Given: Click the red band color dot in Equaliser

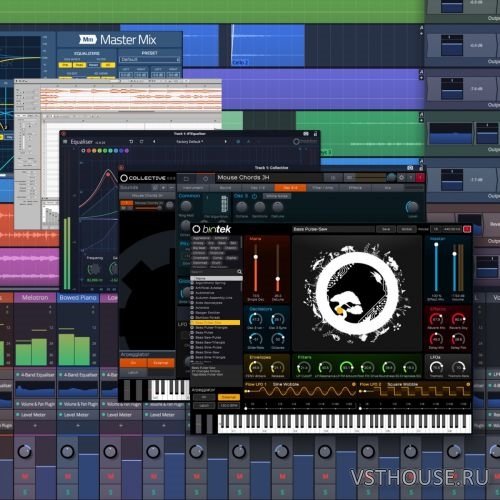Looking at the screenshot, I should point(89,151).
